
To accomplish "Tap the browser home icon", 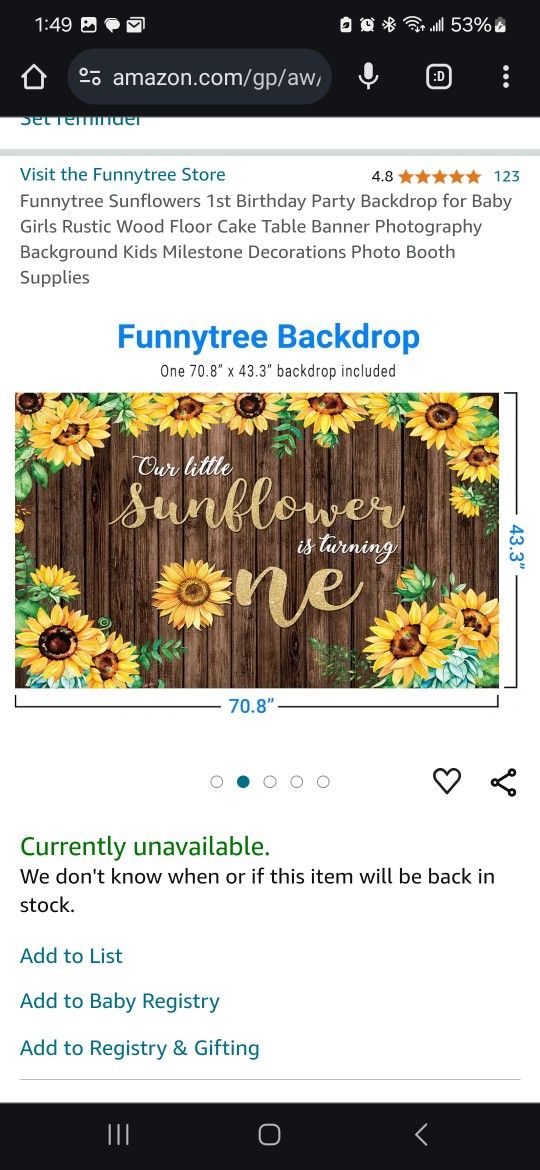I will click(x=34, y=77).
